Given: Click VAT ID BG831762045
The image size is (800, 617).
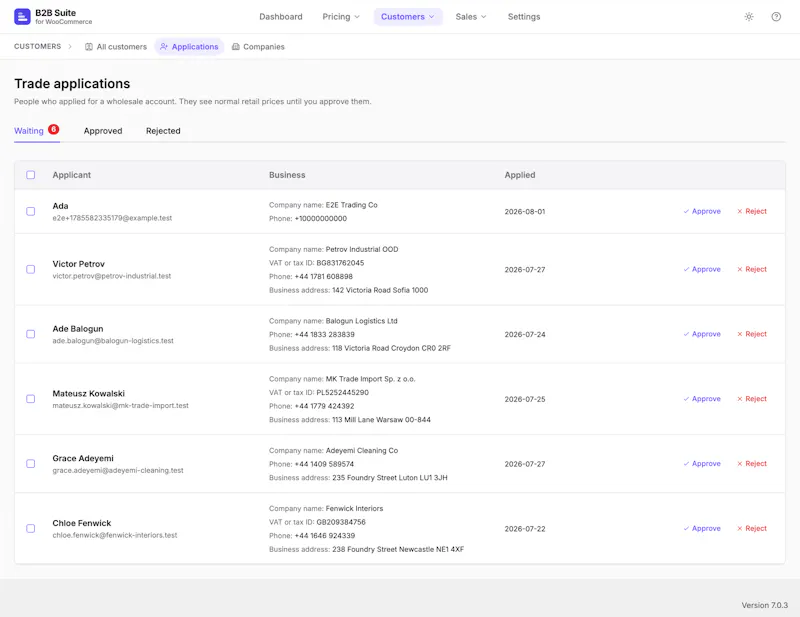Looking at the screenshot, I should coord(340,263).
